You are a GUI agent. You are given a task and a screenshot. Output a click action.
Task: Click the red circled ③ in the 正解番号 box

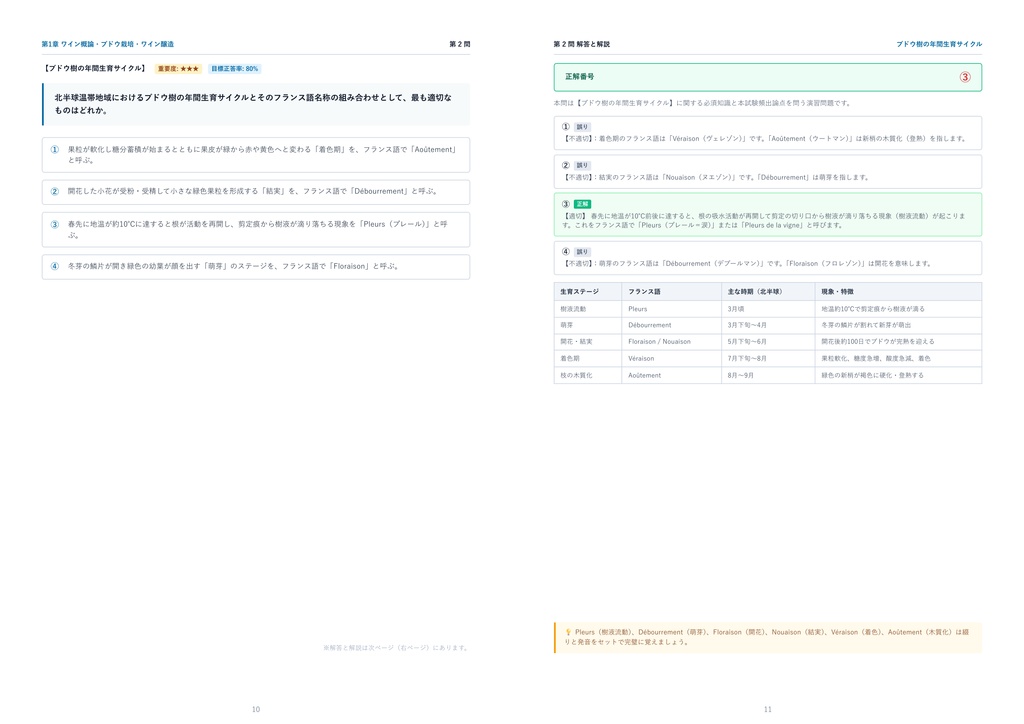(x=965, y=77)
